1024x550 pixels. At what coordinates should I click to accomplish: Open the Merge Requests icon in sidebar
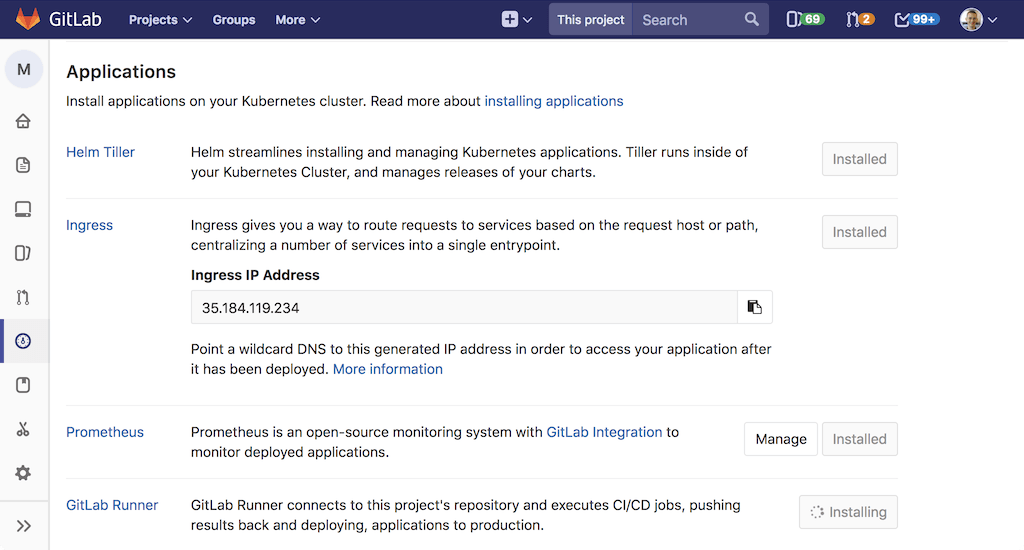click(x=23, y=297)
